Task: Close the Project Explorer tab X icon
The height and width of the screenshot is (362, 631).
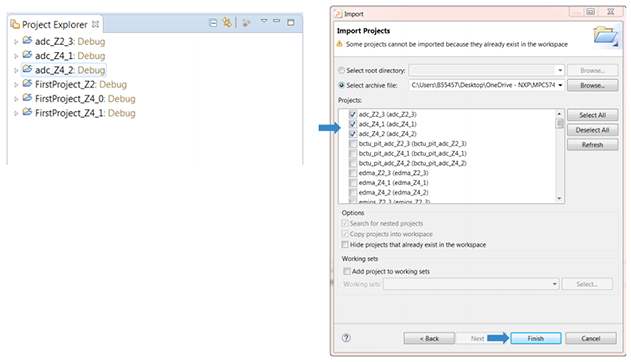Action: (95, 25)
